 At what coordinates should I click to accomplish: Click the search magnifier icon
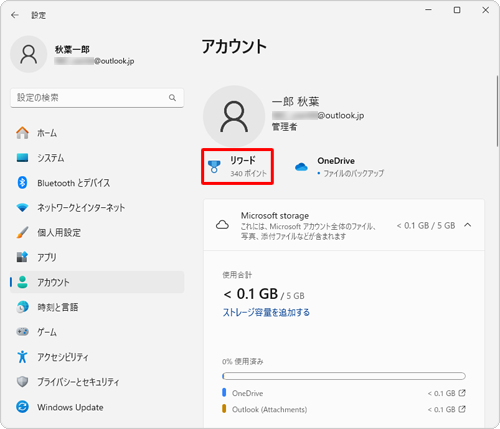point(172,98)
